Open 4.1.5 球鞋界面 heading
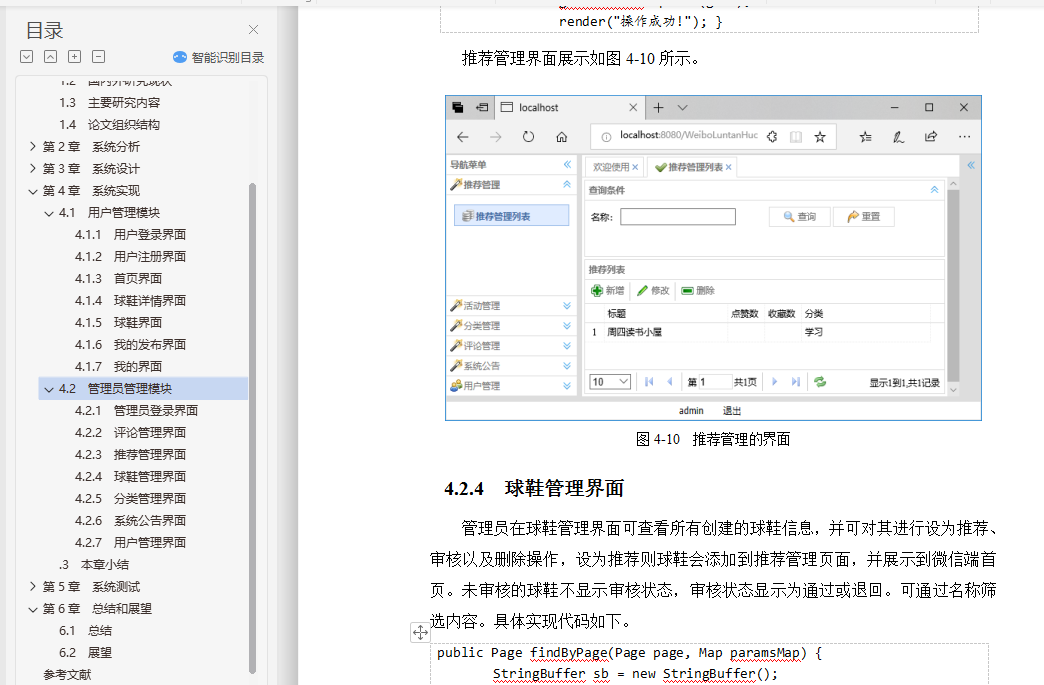Viewport: 1044px width, 685px height. coord(119,322)
